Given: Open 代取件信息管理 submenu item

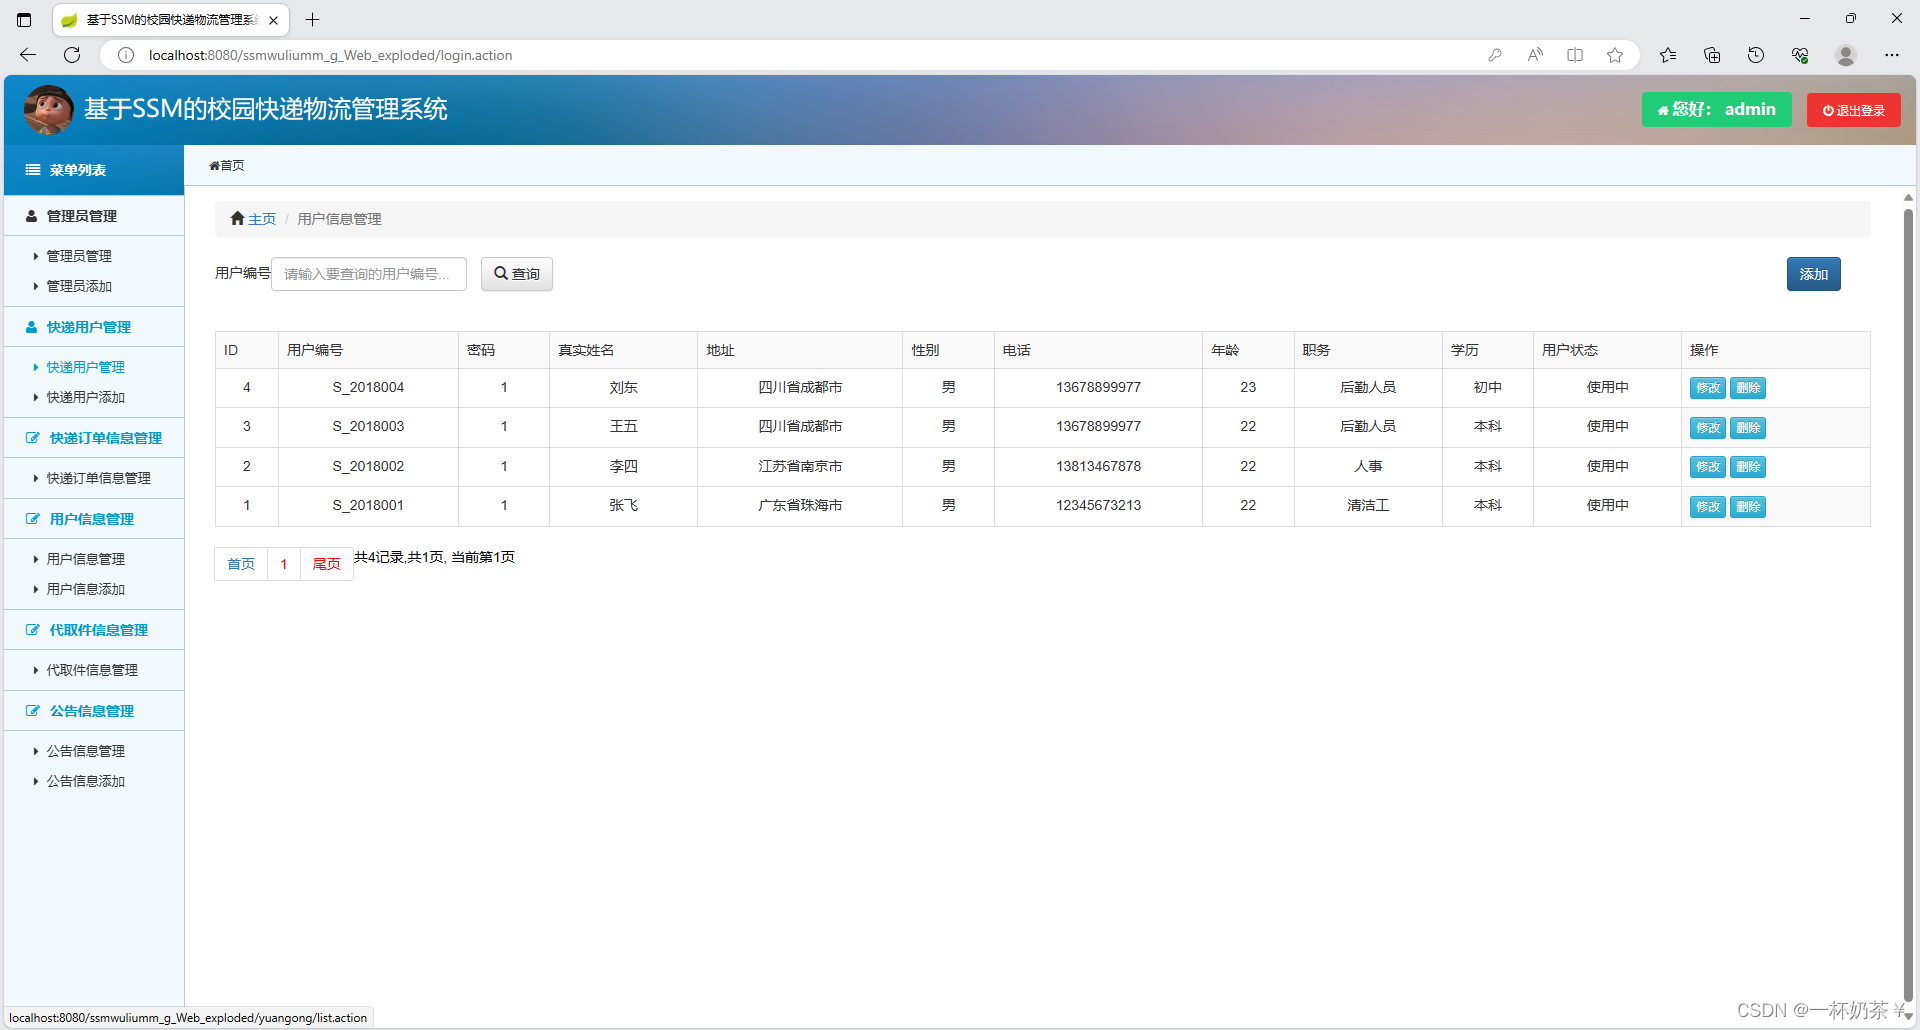Looking at the screenshot, I should pos(92,670).
